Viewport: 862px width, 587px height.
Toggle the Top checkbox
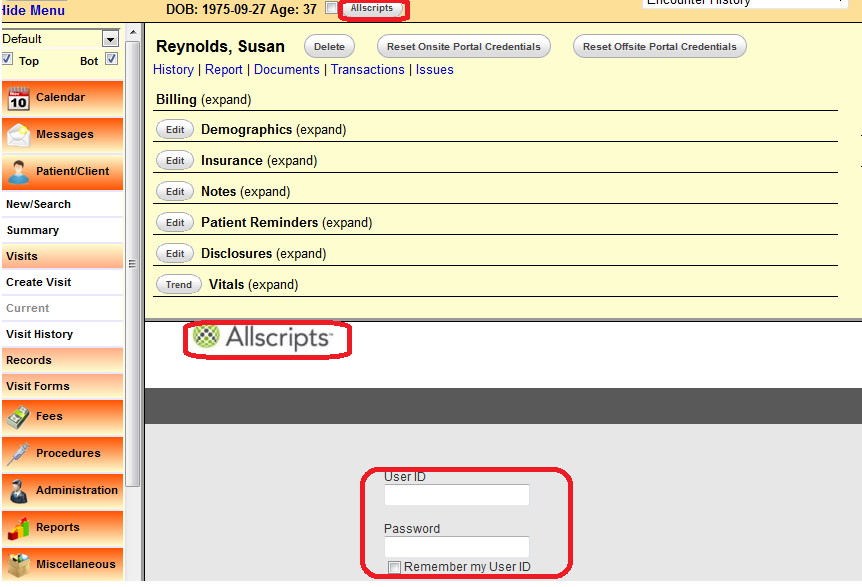[x=8, y=60]
